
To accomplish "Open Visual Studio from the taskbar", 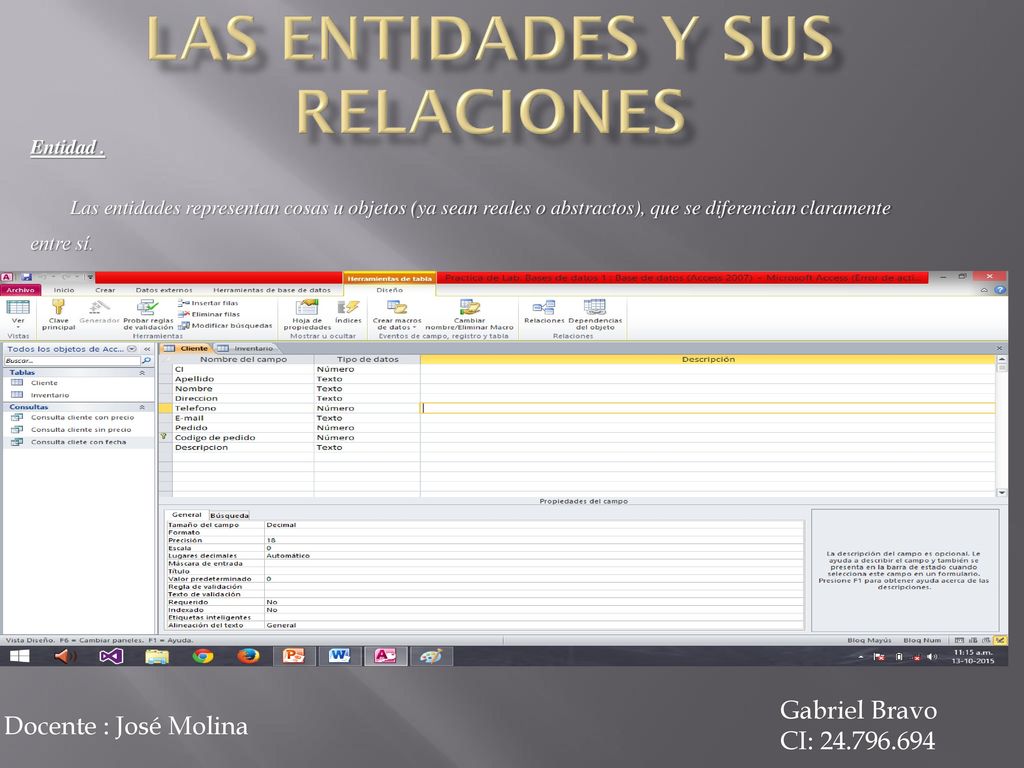I will [111, 656].
